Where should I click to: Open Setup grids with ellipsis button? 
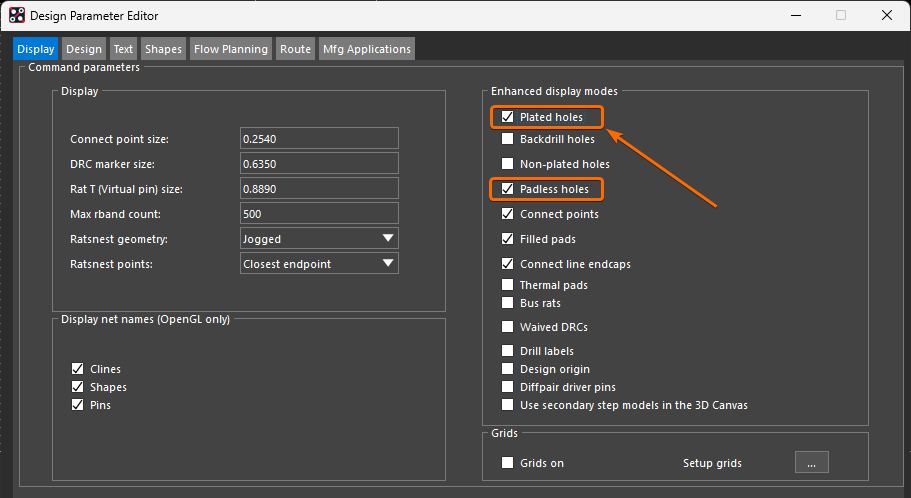[x=811, y=463]
